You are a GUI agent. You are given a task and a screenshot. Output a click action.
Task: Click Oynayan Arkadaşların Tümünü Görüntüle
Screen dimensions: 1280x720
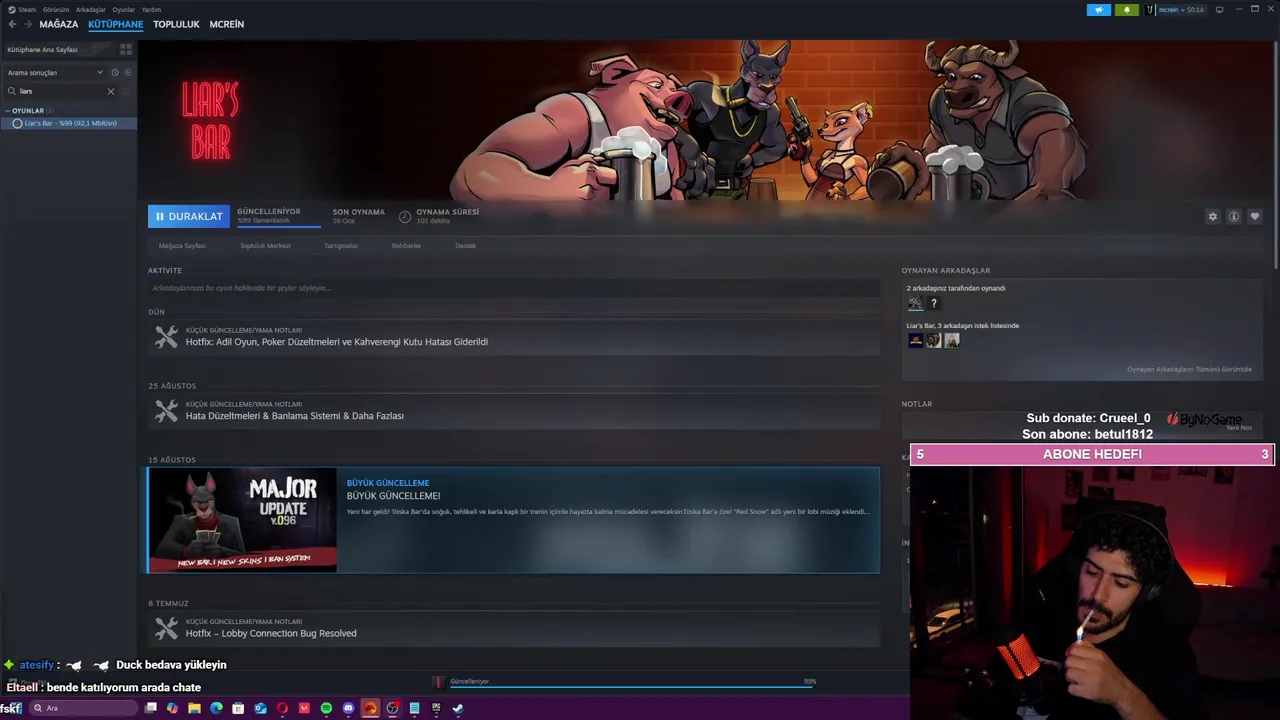tap(1189, 369)
